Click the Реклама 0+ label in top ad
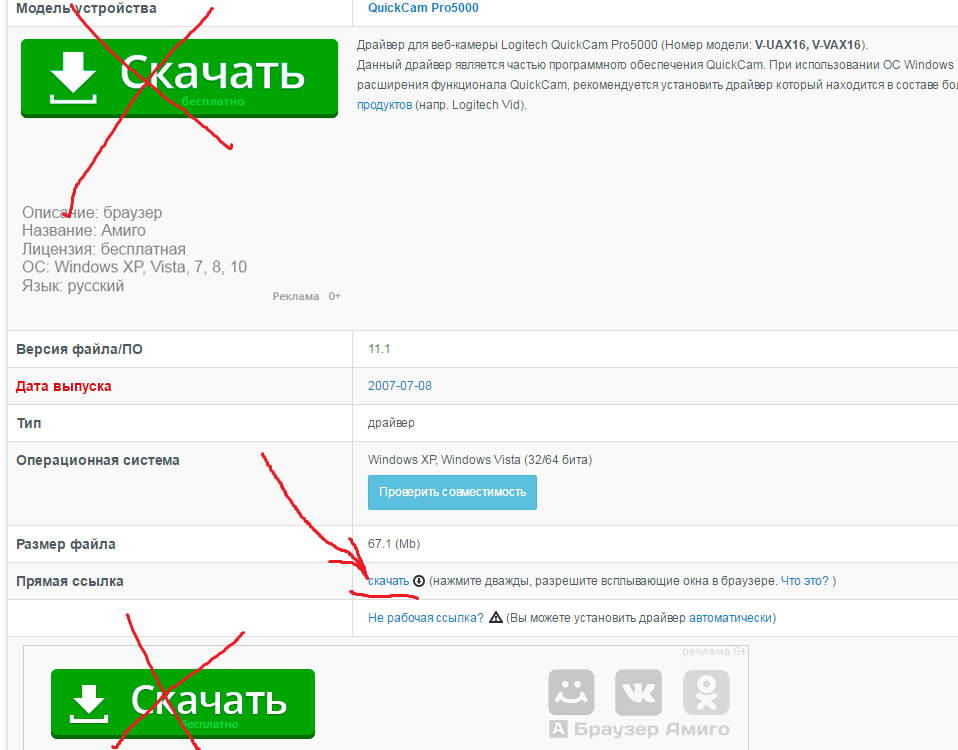958x750 pixels. [x=306, y=296]
